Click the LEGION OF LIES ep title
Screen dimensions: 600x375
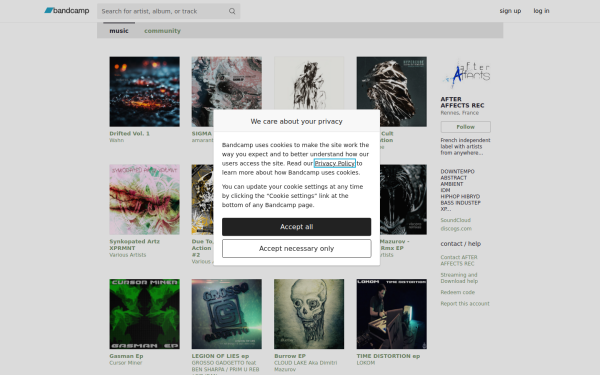[x=220, y=356]
